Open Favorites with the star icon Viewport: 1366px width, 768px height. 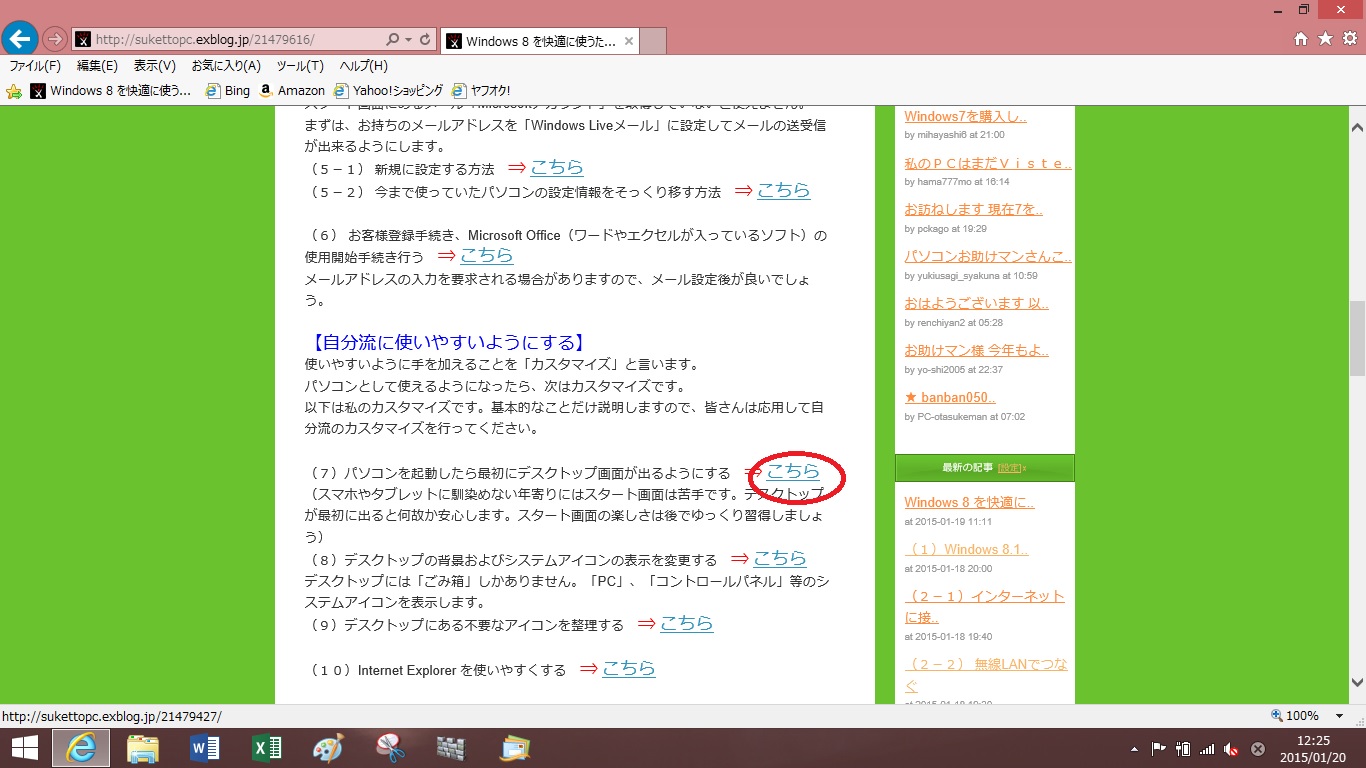click(x=1325, y=39)
